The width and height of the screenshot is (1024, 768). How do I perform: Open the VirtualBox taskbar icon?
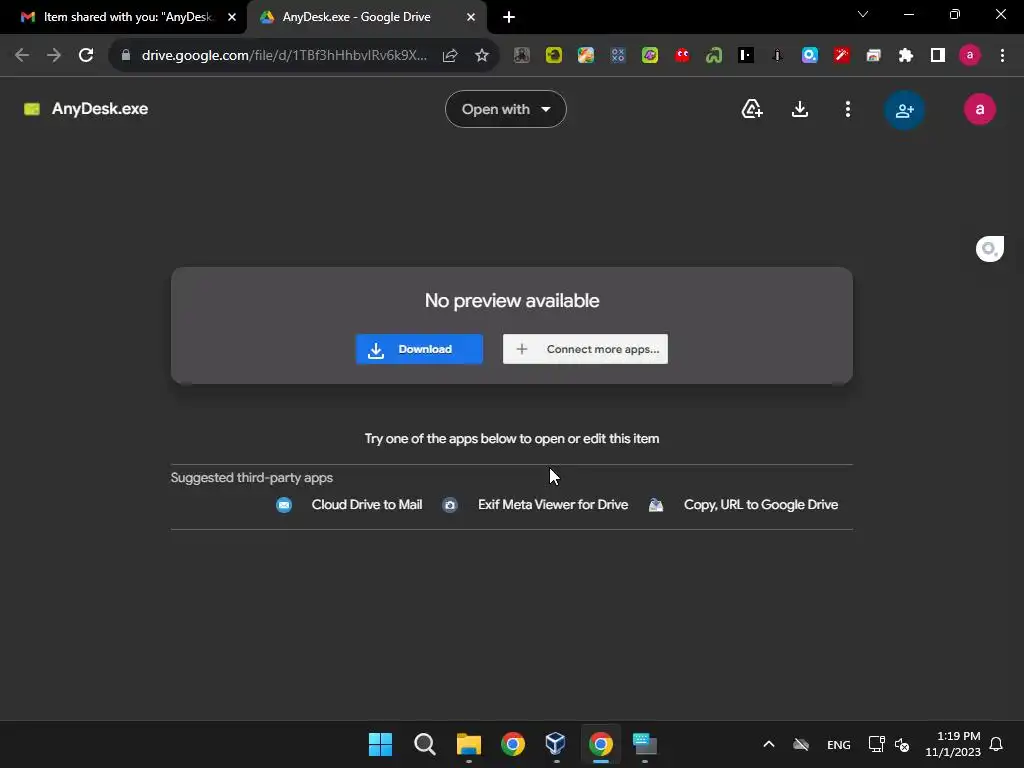(x=555, y=744)
